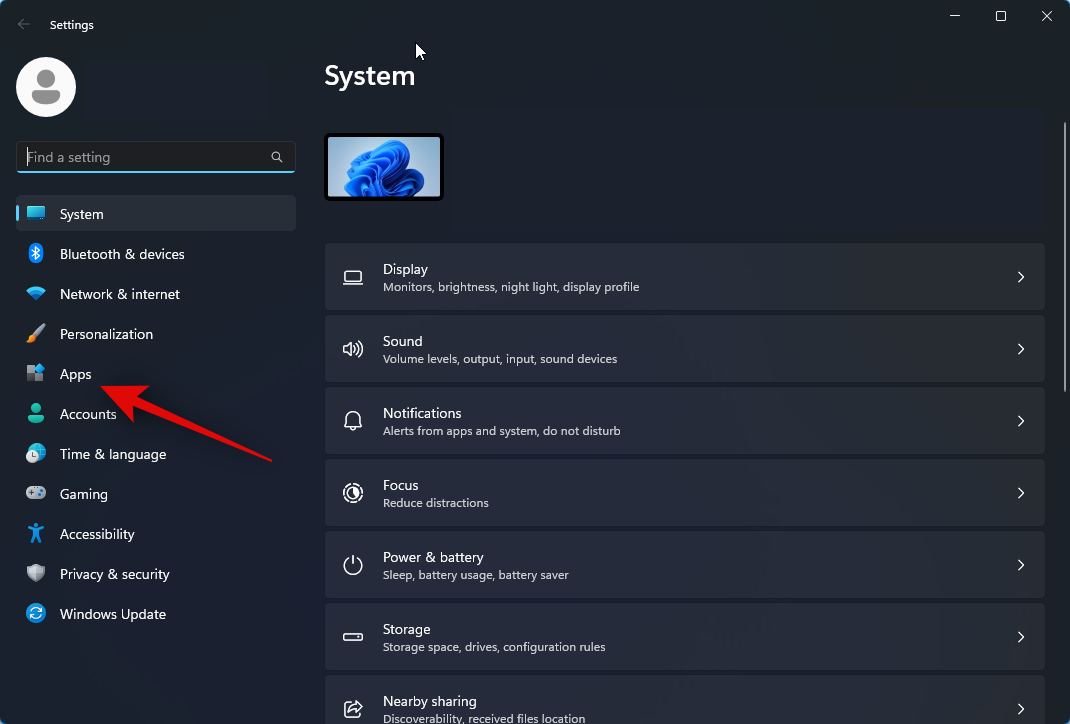Minimize the Settings window
1070x724 pixels.
(955, 16)
